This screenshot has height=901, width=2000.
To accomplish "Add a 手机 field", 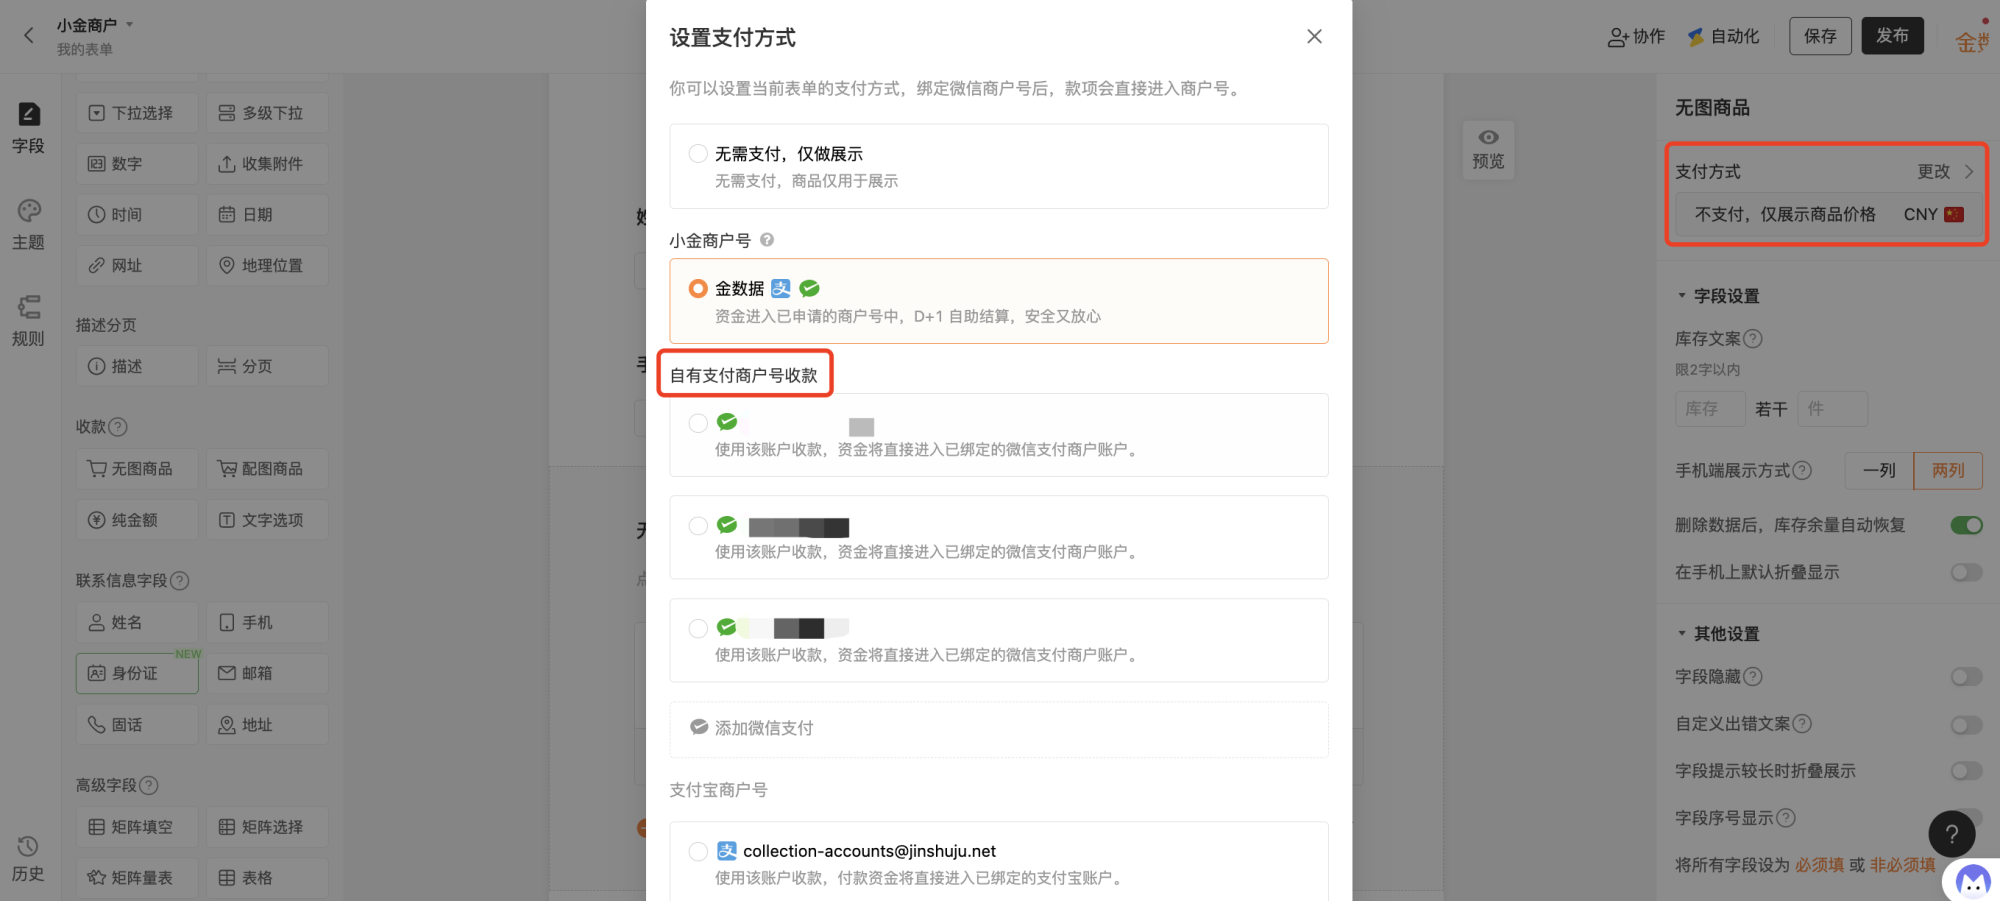I will [267, 623].
